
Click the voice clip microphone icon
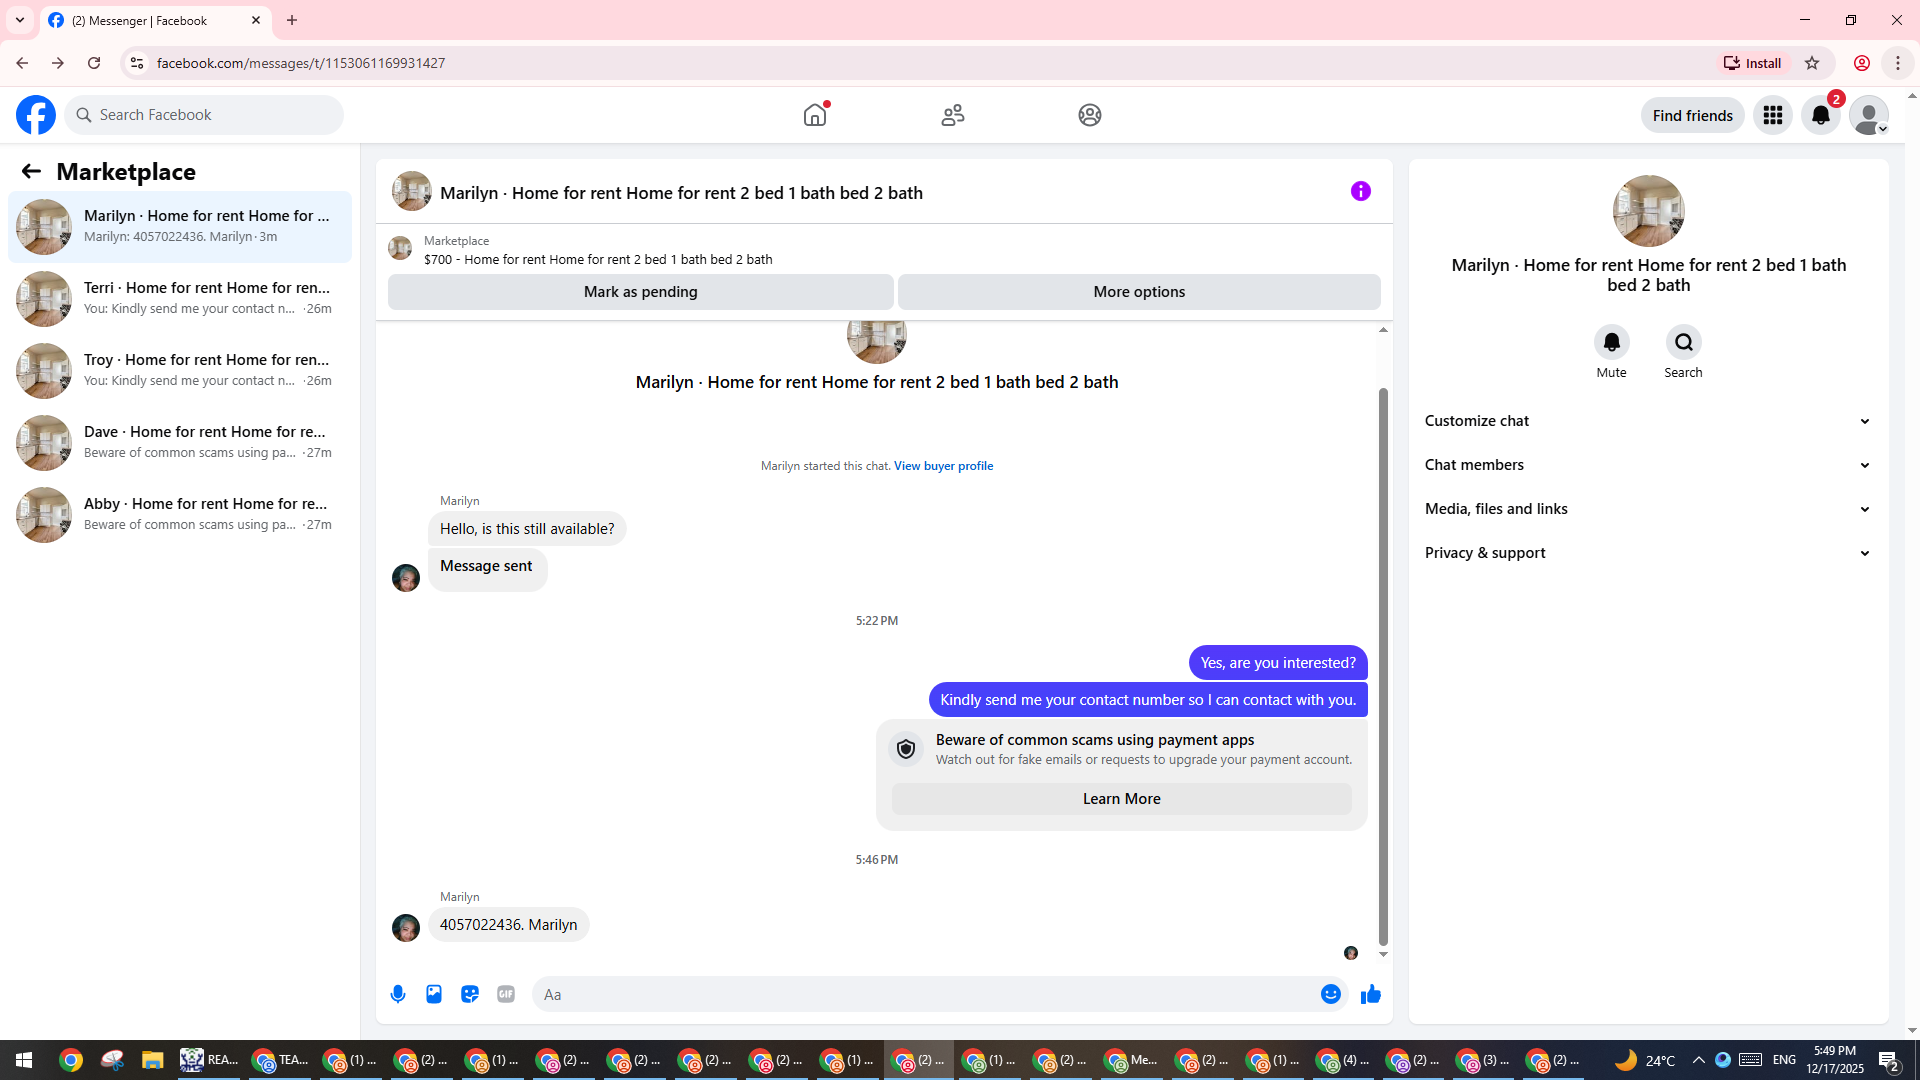pos(398,994)
